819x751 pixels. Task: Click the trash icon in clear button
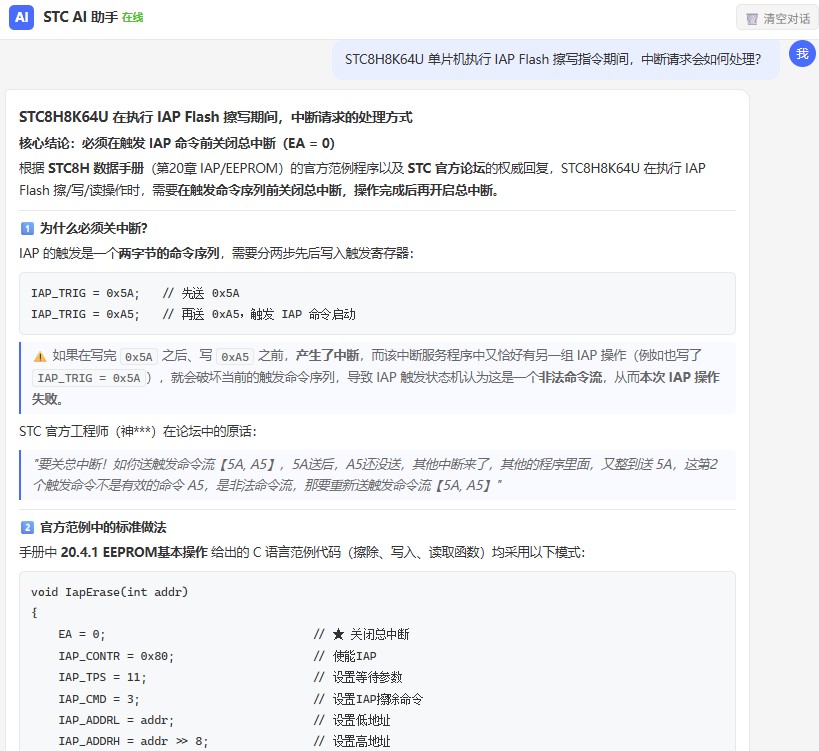pyautogui.click(x=752, y=19)
